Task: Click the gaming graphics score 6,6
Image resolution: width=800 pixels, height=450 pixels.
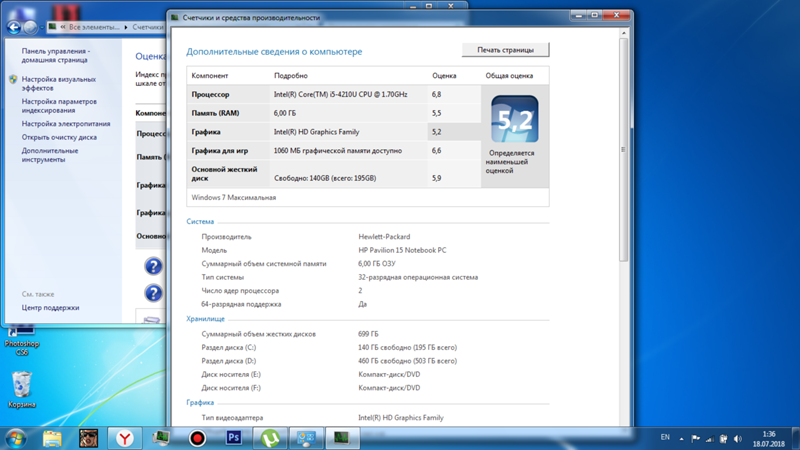Action: click(x=436, y=151)
